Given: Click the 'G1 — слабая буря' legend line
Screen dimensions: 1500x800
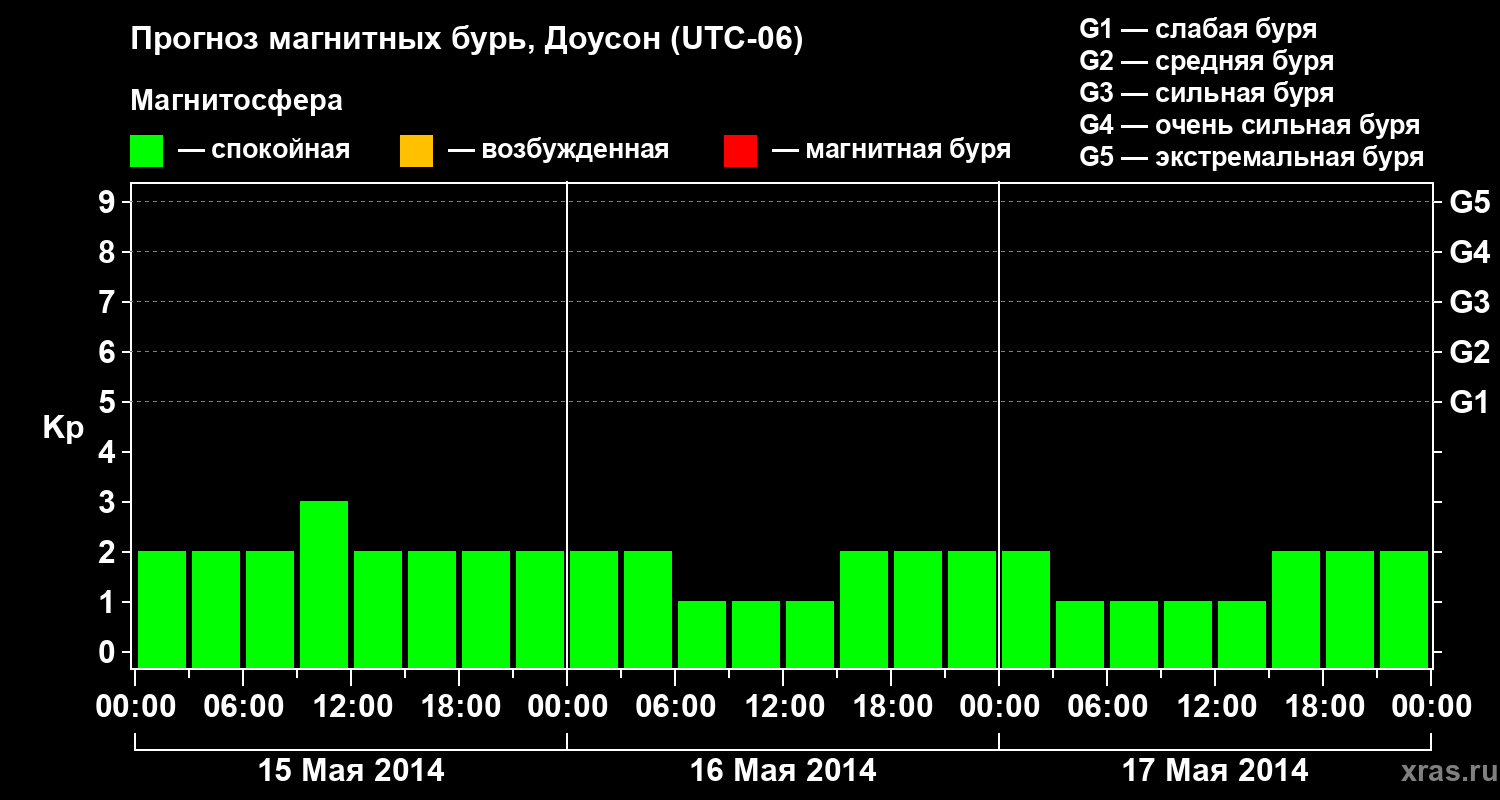Looking at the screenshot, I should coord(1198,29).
